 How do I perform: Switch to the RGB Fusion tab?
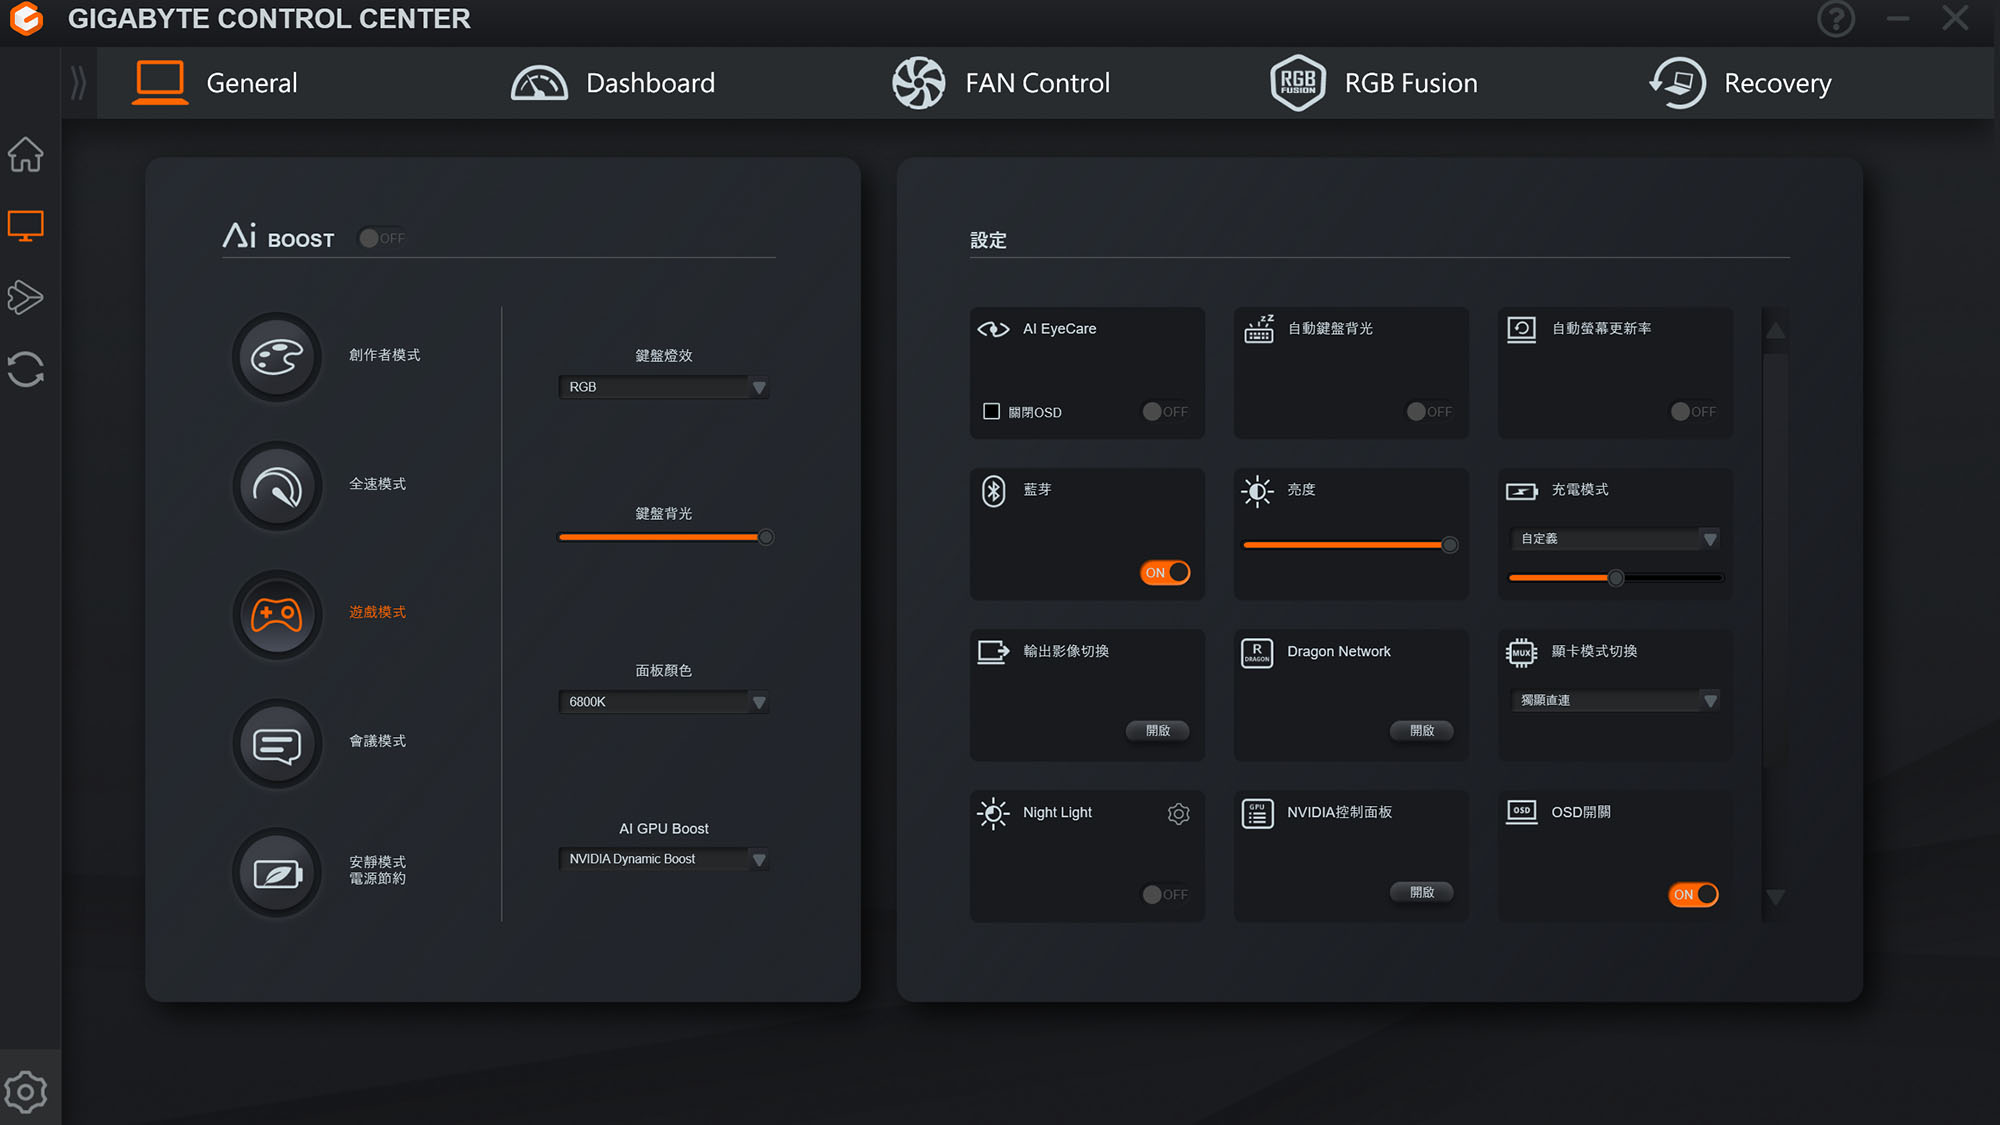click(1374, 83)
